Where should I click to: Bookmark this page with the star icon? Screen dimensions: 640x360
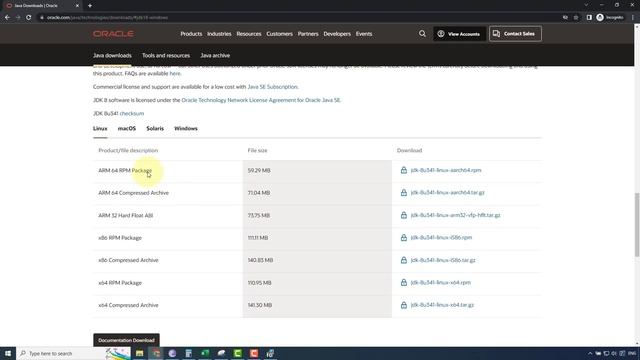[576, 18]
